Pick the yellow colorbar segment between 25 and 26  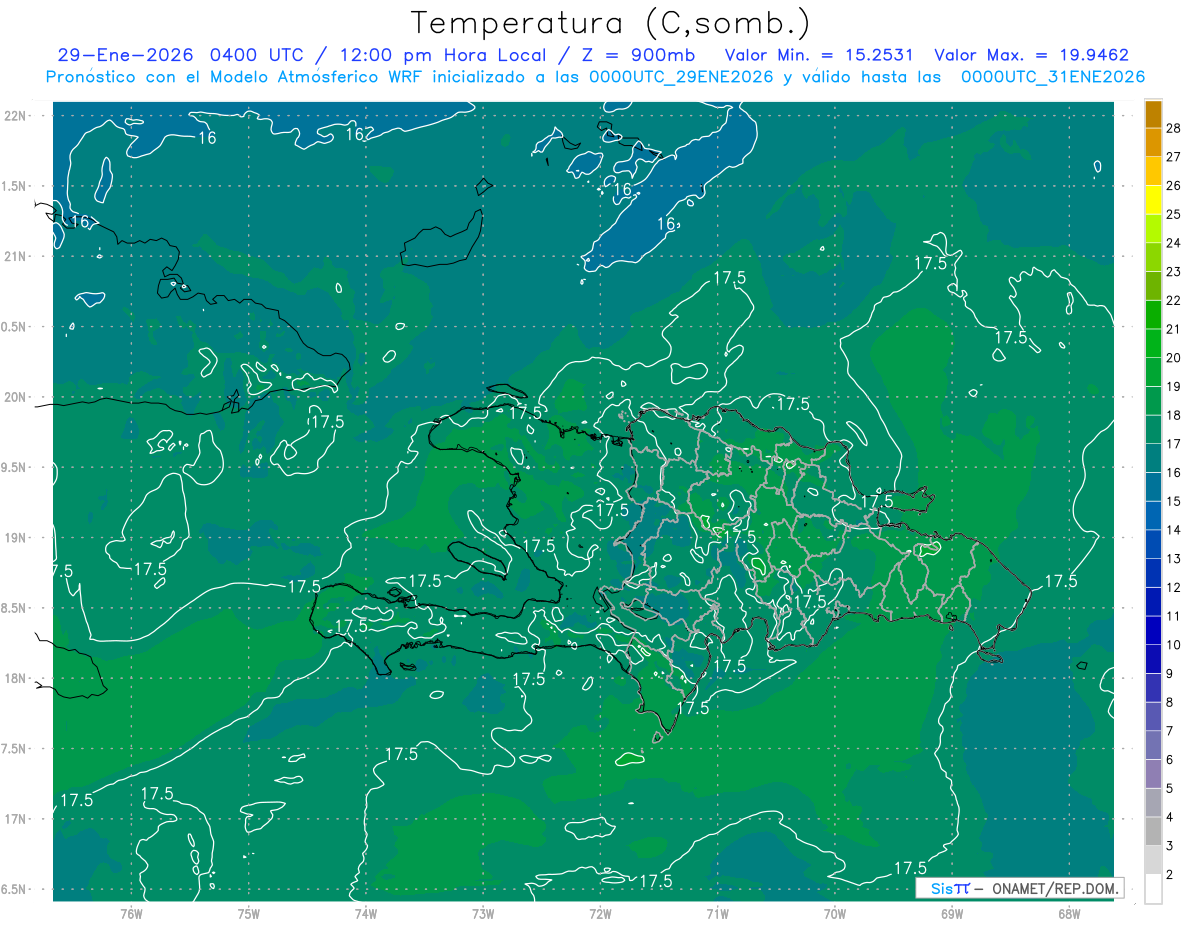click(x=1154, y=200)
